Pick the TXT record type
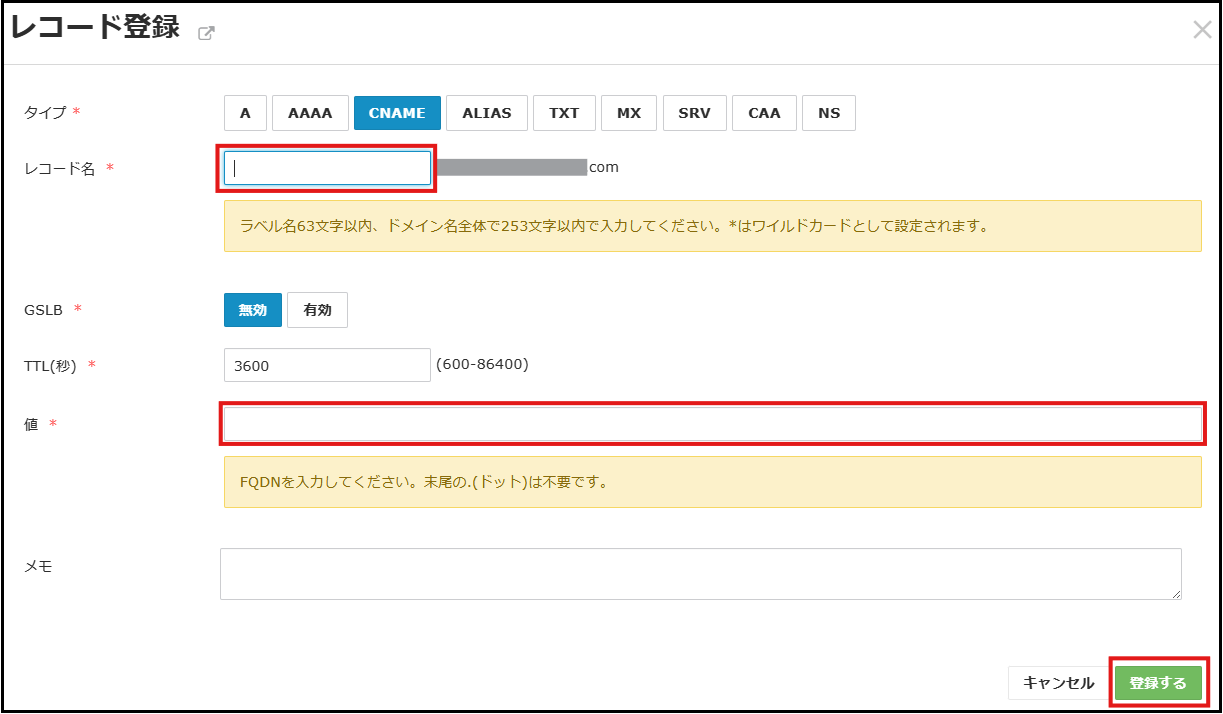1223x714 pixels. click(564, 113)
